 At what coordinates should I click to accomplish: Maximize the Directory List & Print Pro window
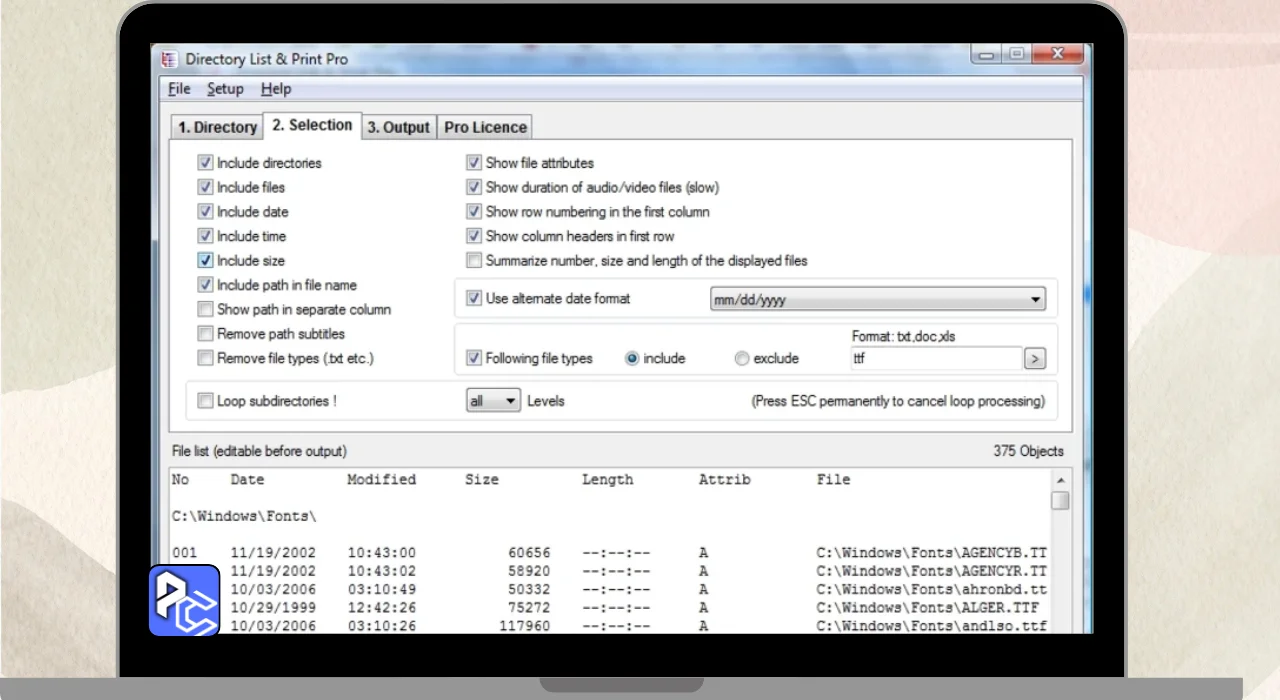(x=1016, y=56)
